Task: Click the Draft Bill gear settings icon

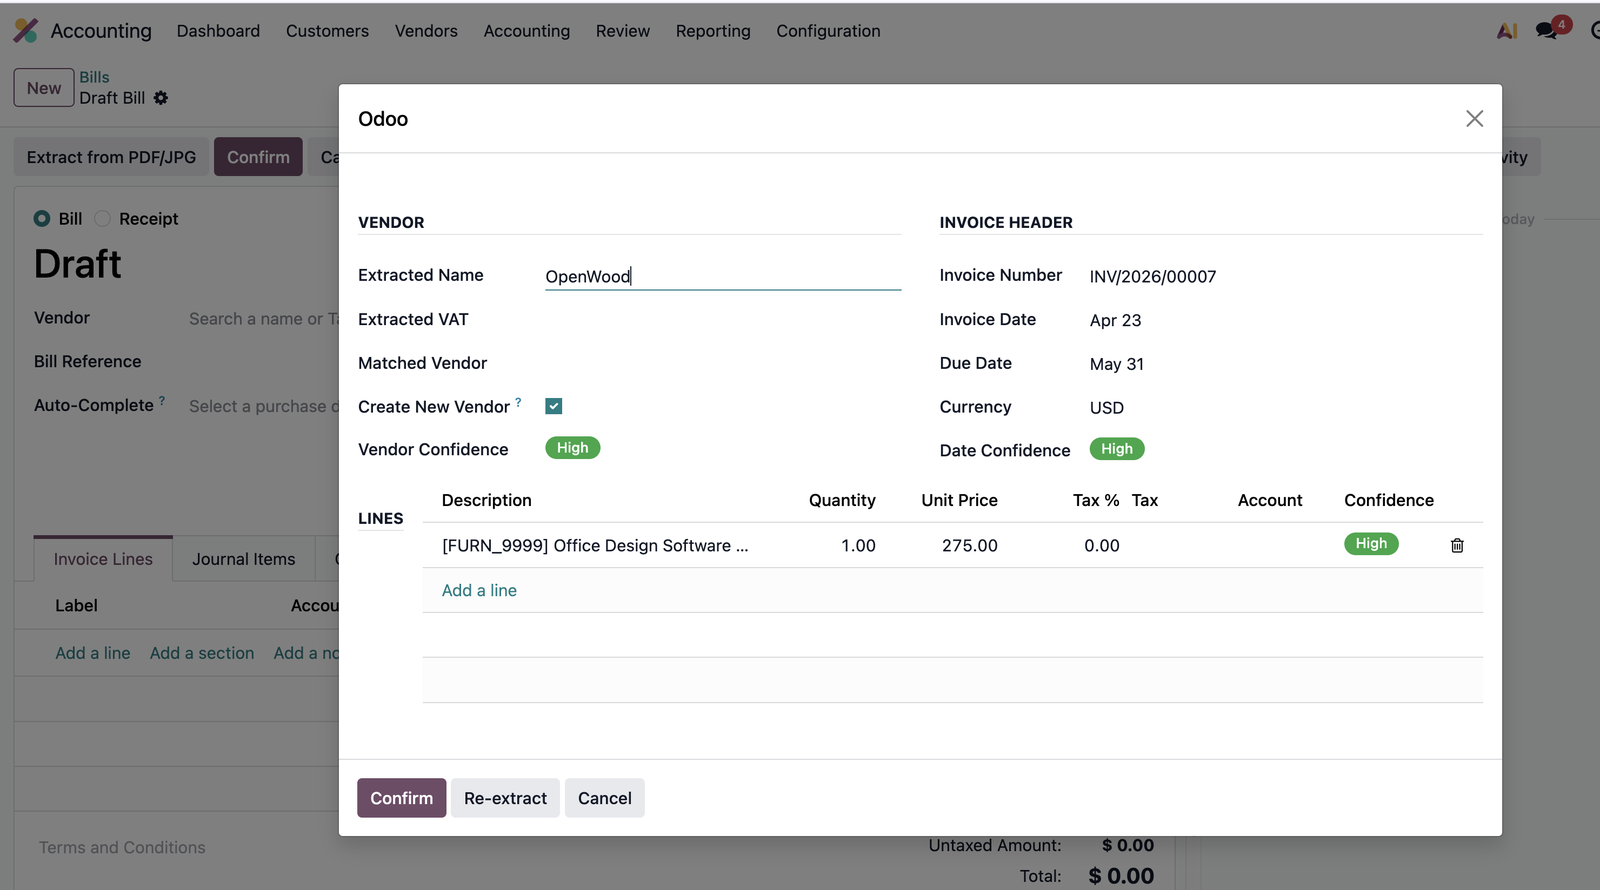Action: [161, 98]
